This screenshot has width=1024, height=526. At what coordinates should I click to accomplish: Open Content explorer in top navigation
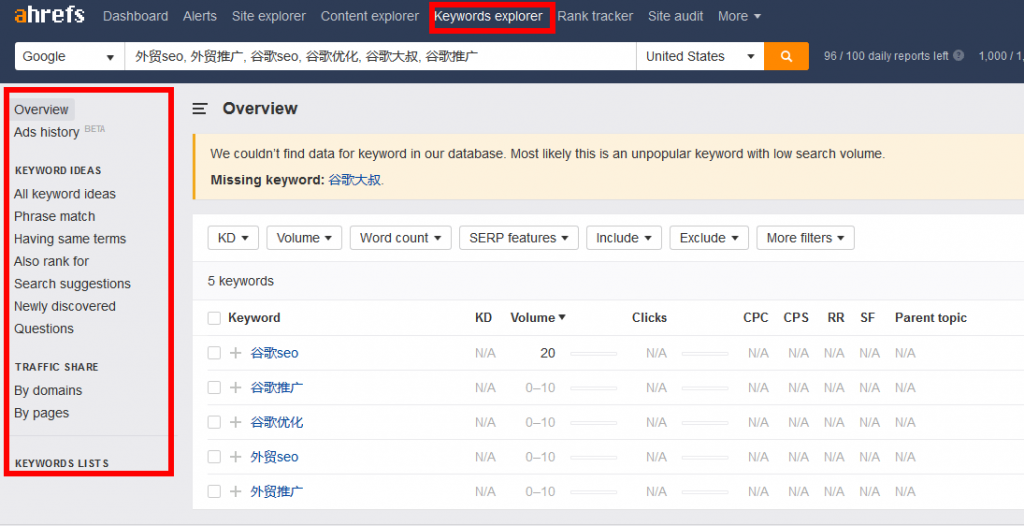click(x=370, y=16)
